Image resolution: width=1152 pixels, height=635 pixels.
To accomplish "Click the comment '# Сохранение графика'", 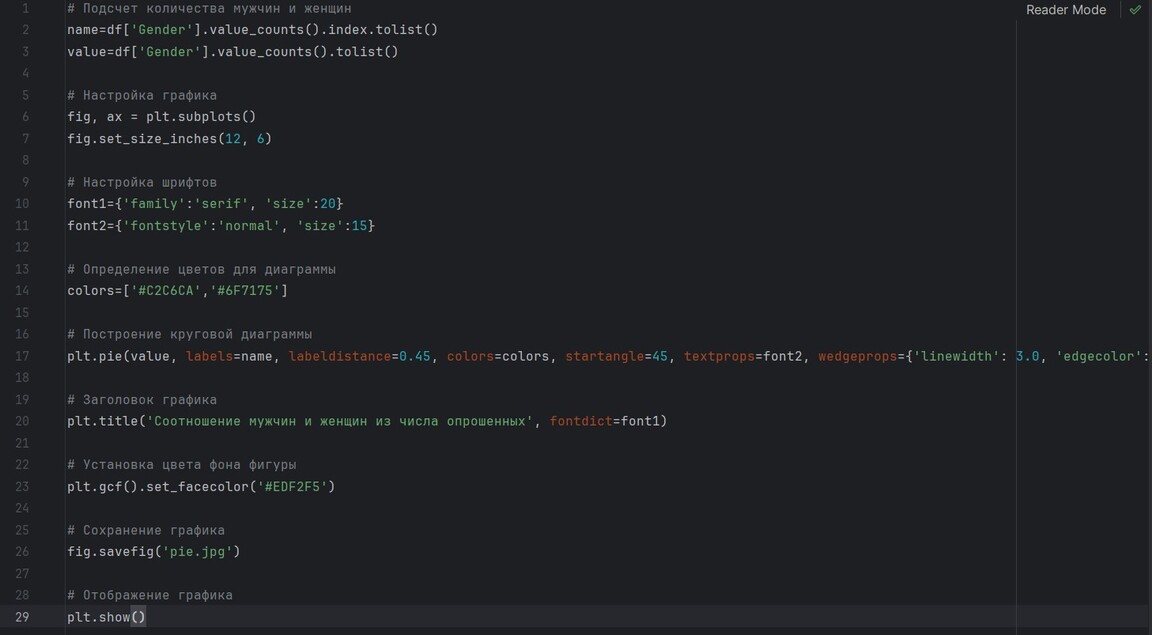I will (x=145, y=529).
